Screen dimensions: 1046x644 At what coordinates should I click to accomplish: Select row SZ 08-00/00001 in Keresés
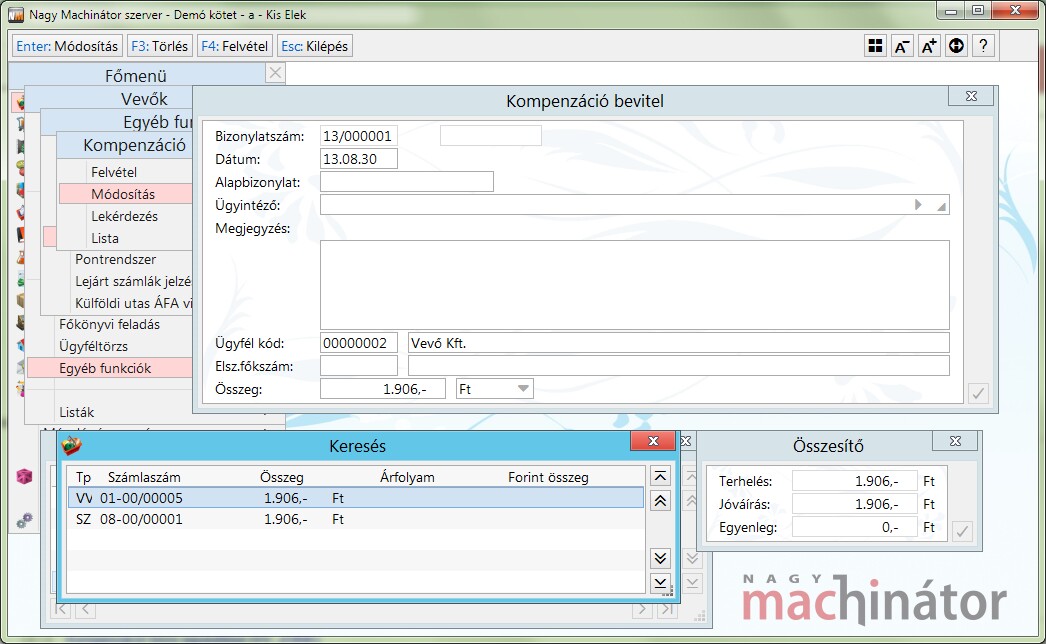click(x=356, y=519)
